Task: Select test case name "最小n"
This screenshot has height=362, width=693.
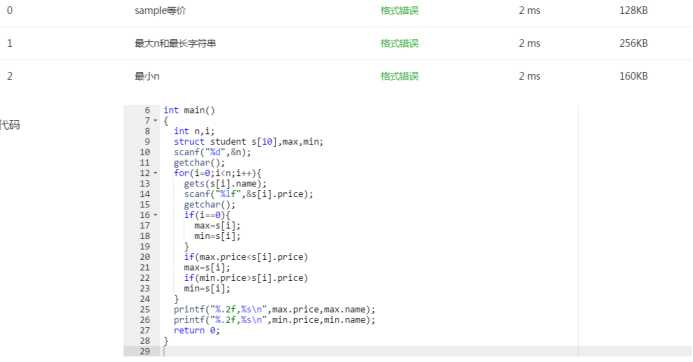Action: pyautogui.click(x=147, y=76)
